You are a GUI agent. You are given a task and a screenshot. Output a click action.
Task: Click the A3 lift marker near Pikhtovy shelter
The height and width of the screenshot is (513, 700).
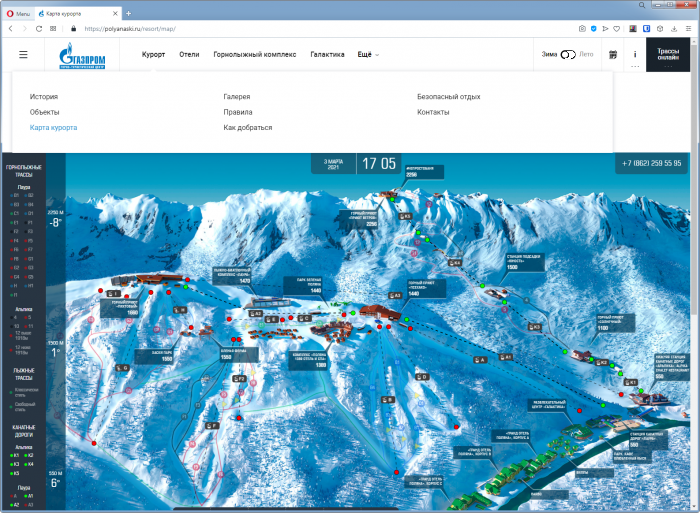tap(395, 295)
